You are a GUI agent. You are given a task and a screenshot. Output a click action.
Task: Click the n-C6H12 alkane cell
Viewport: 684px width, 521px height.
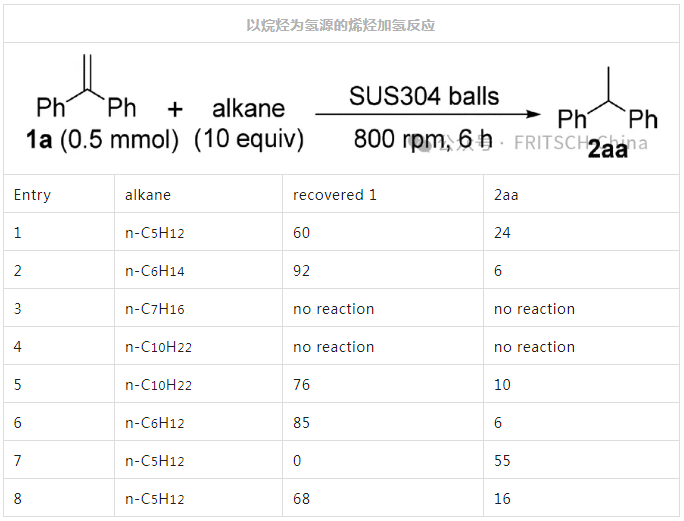(x=154, y=423)
